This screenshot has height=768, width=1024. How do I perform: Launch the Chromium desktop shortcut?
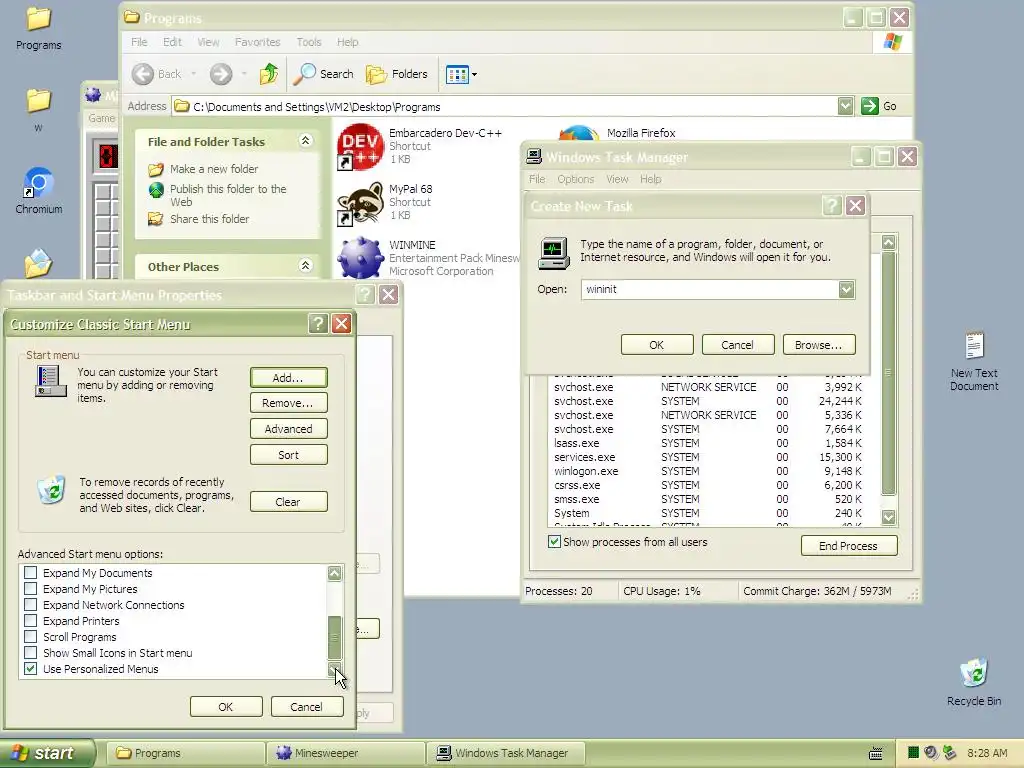pos(39,191)
